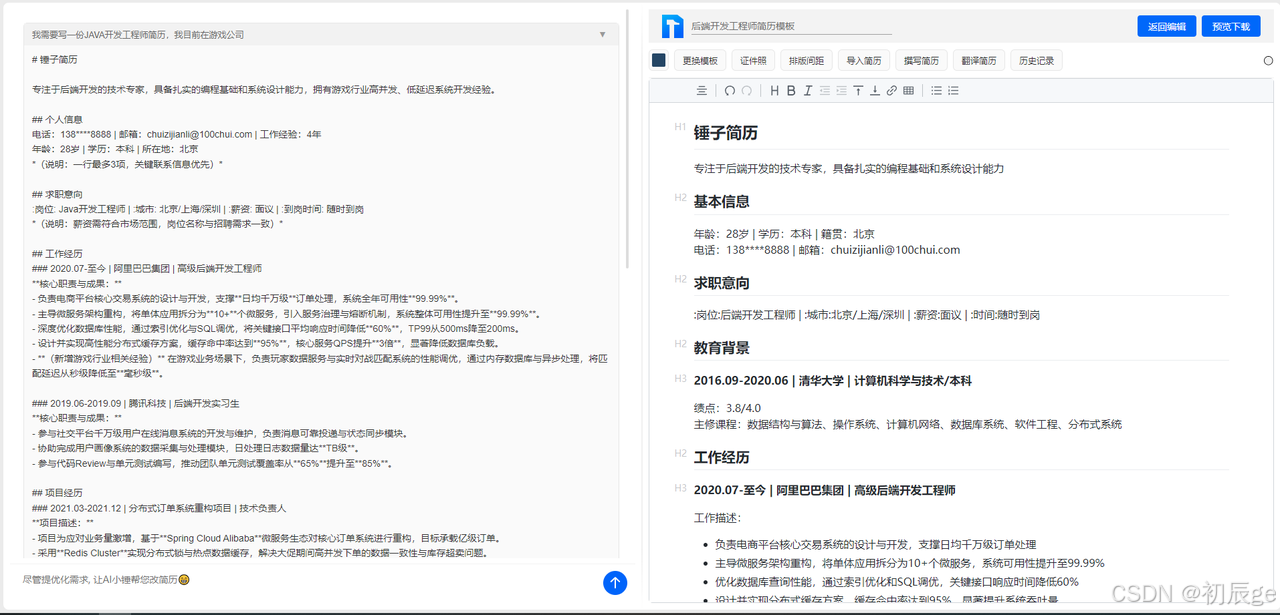Redo the last undone edit
Screen dimensions: 1280x615
pyautogui.click(x=747, y=90)
